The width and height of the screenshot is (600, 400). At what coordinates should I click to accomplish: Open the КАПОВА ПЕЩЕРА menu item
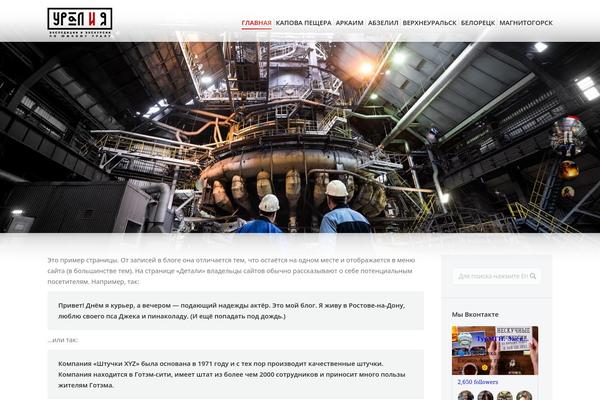point(303,23)
